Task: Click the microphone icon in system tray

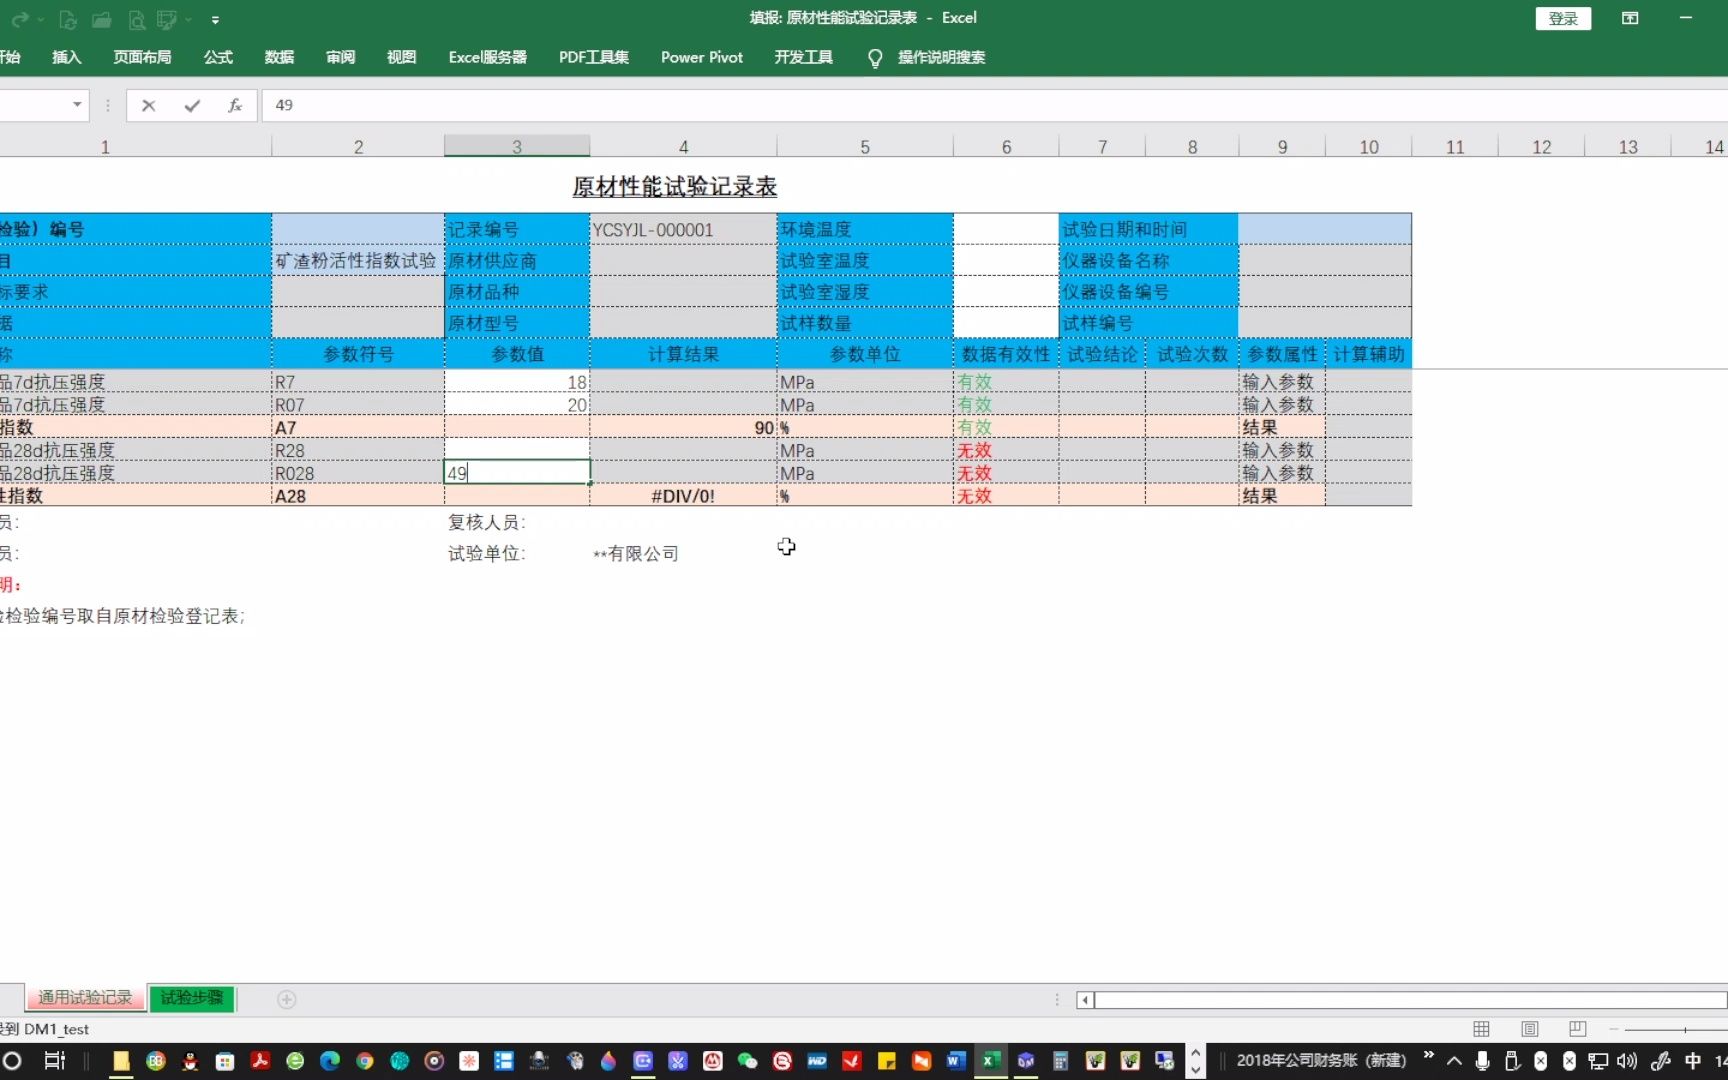Action: (1483, 1061)
